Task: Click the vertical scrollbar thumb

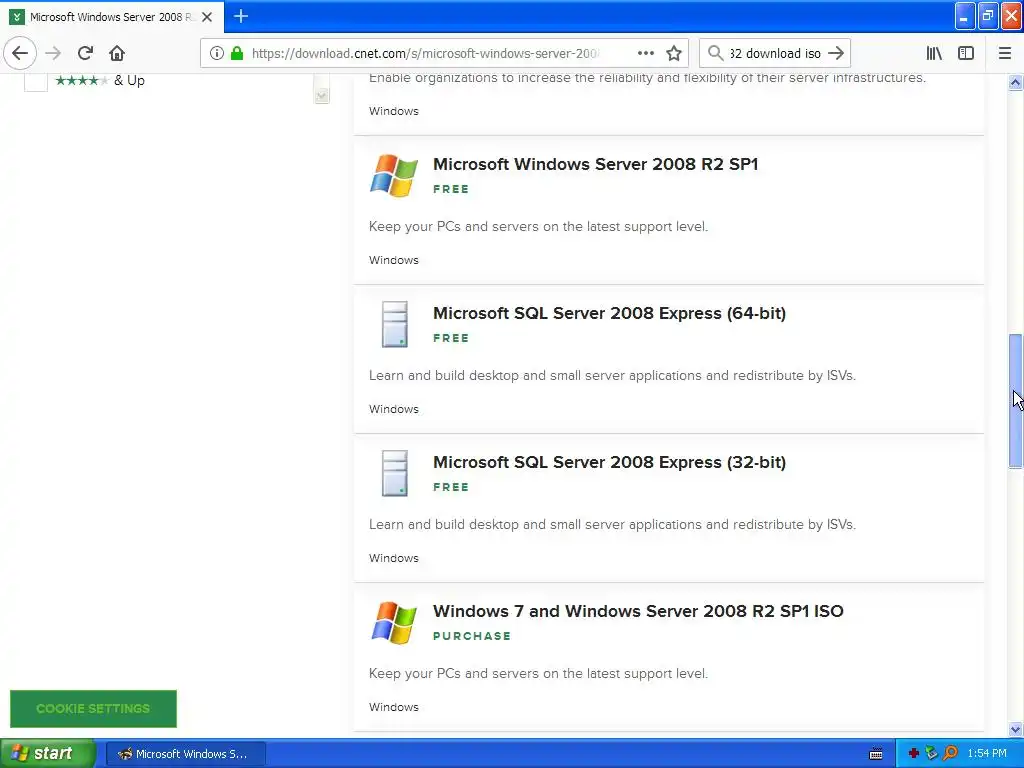Action: (x=1015, y=400)
